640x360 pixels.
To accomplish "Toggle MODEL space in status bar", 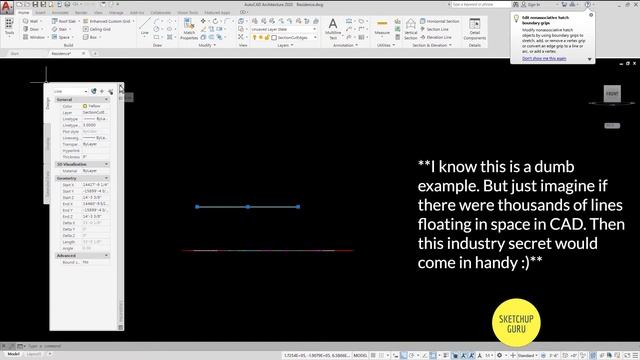I will pos(360,356).
